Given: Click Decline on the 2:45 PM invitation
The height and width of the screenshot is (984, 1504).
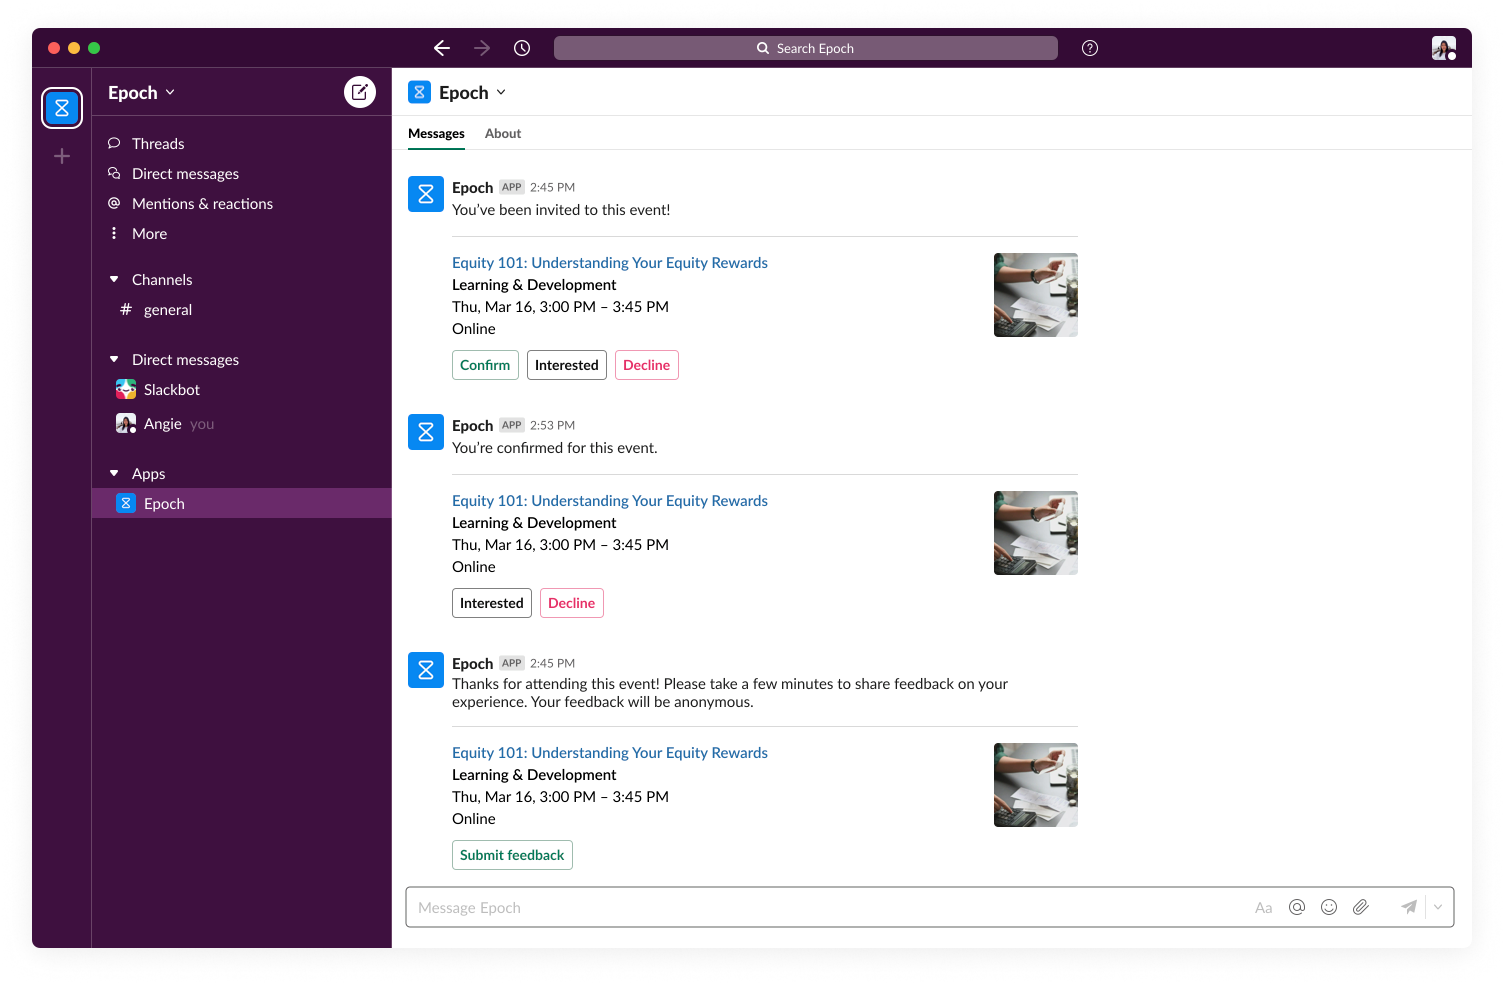Looking at the screenshot, I should [x=646, y=365].
